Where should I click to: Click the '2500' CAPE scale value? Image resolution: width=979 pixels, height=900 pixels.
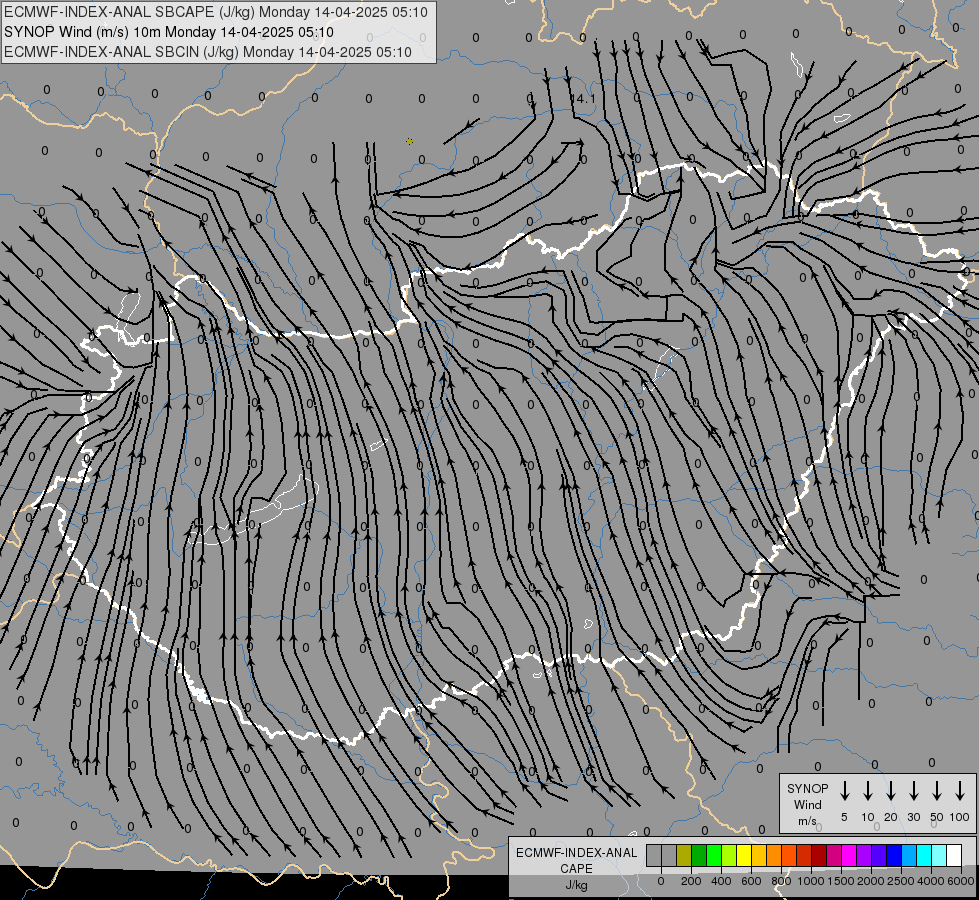pos(900,881)
